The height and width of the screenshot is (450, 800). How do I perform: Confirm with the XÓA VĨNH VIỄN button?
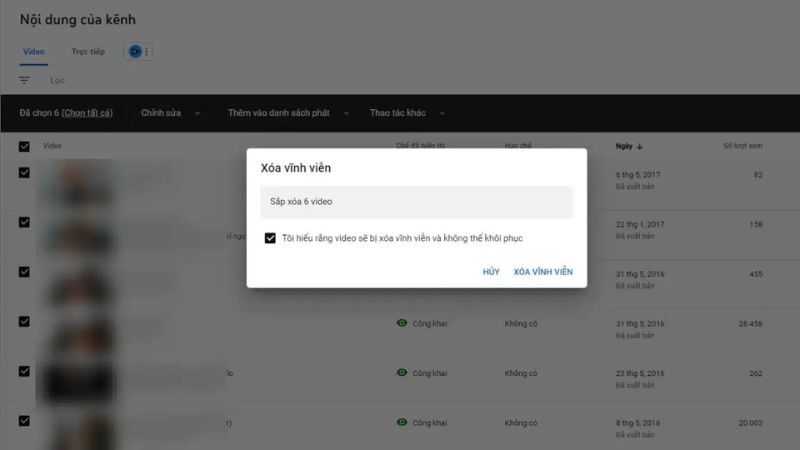543,272
